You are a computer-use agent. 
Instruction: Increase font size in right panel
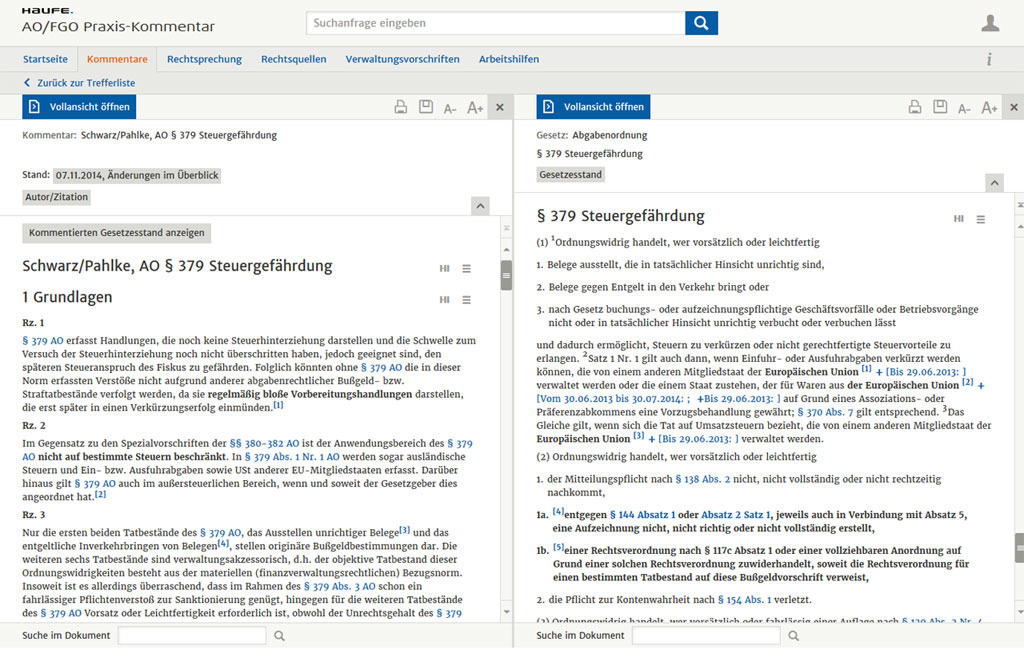click(989, 108)
